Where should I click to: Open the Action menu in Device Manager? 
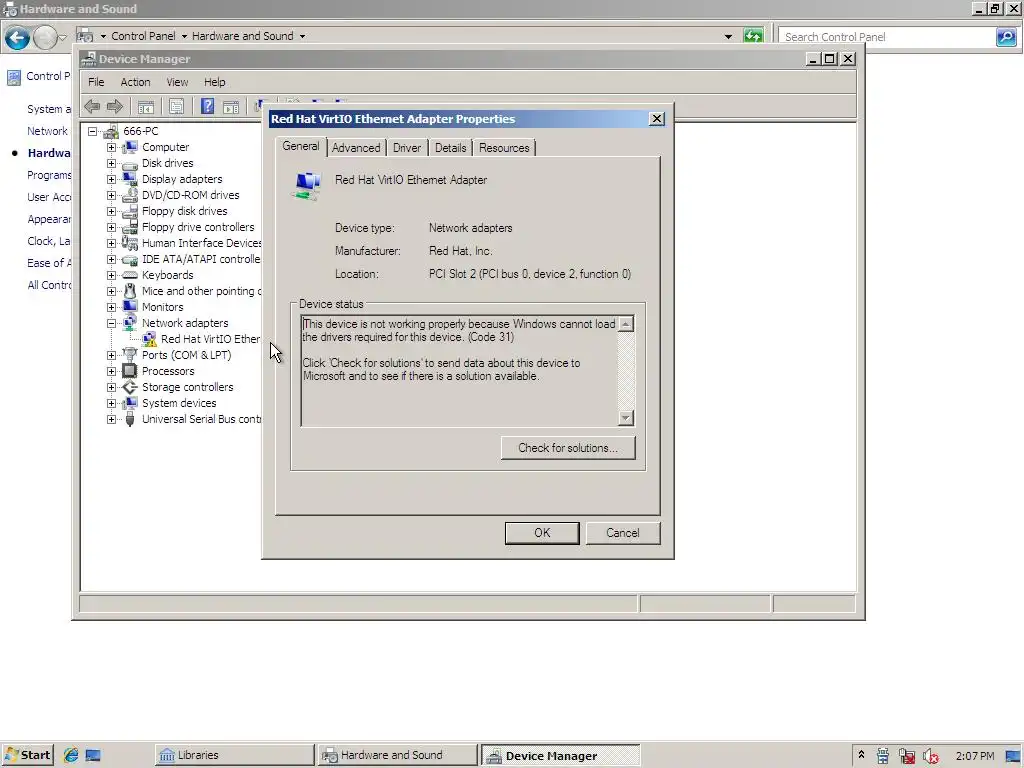[x=135, y=82]
